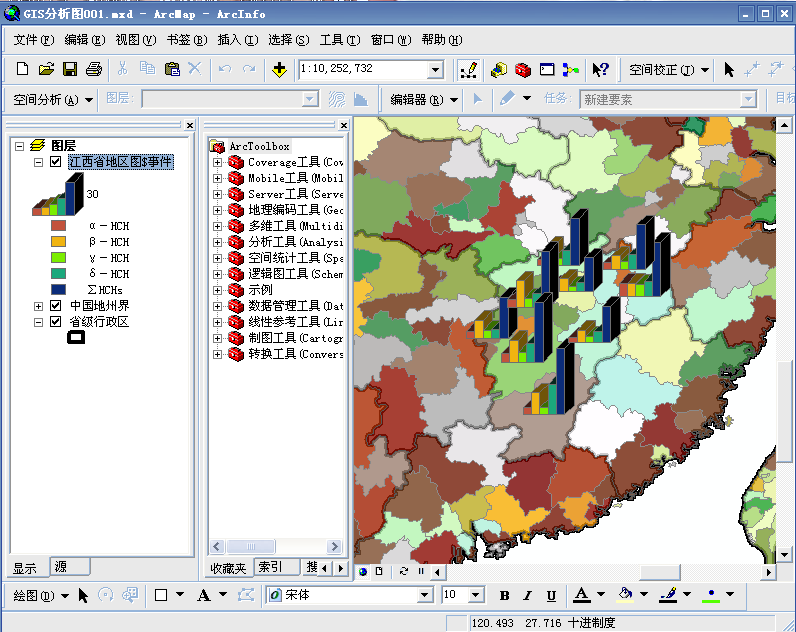Click the Editor Toolbar pencil icon
This screenshot has width=796, height=632.
coord(467,69)
